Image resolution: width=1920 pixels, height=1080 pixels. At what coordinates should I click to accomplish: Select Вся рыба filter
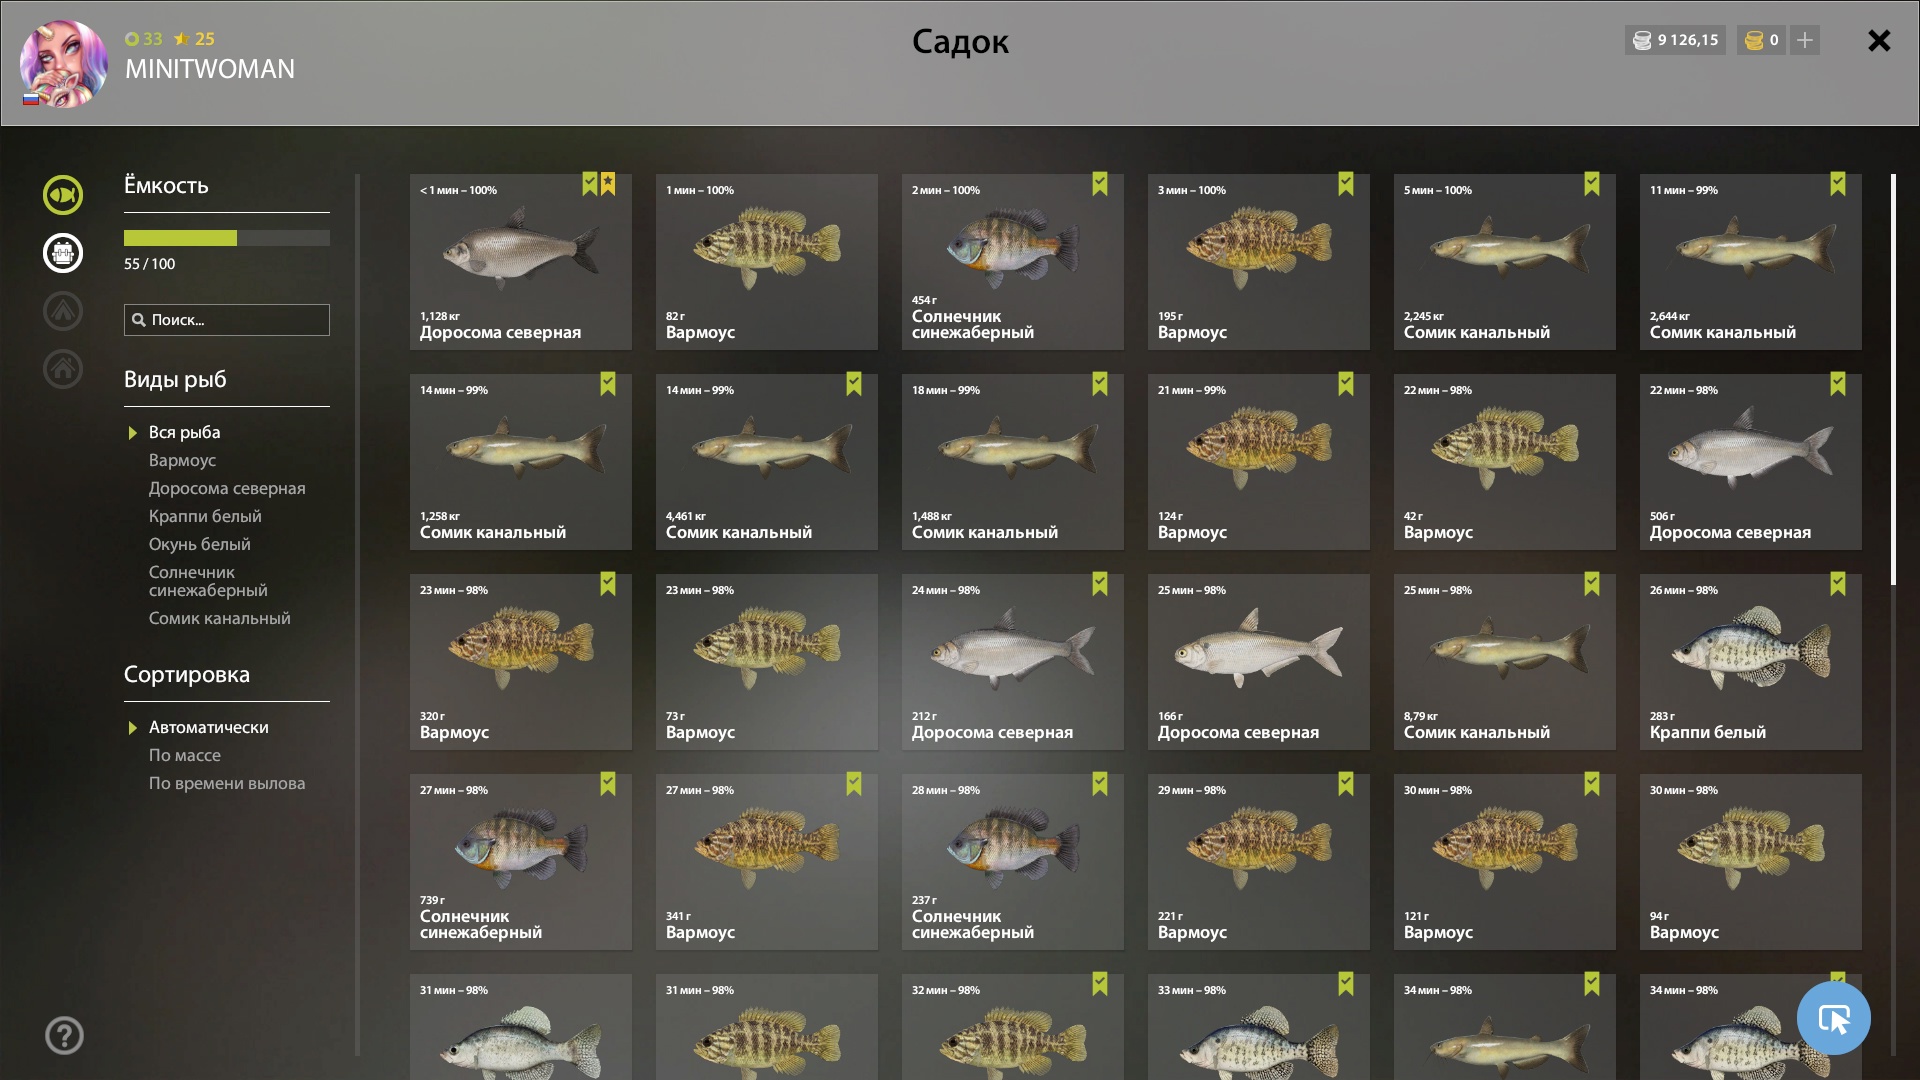(185, 432)
